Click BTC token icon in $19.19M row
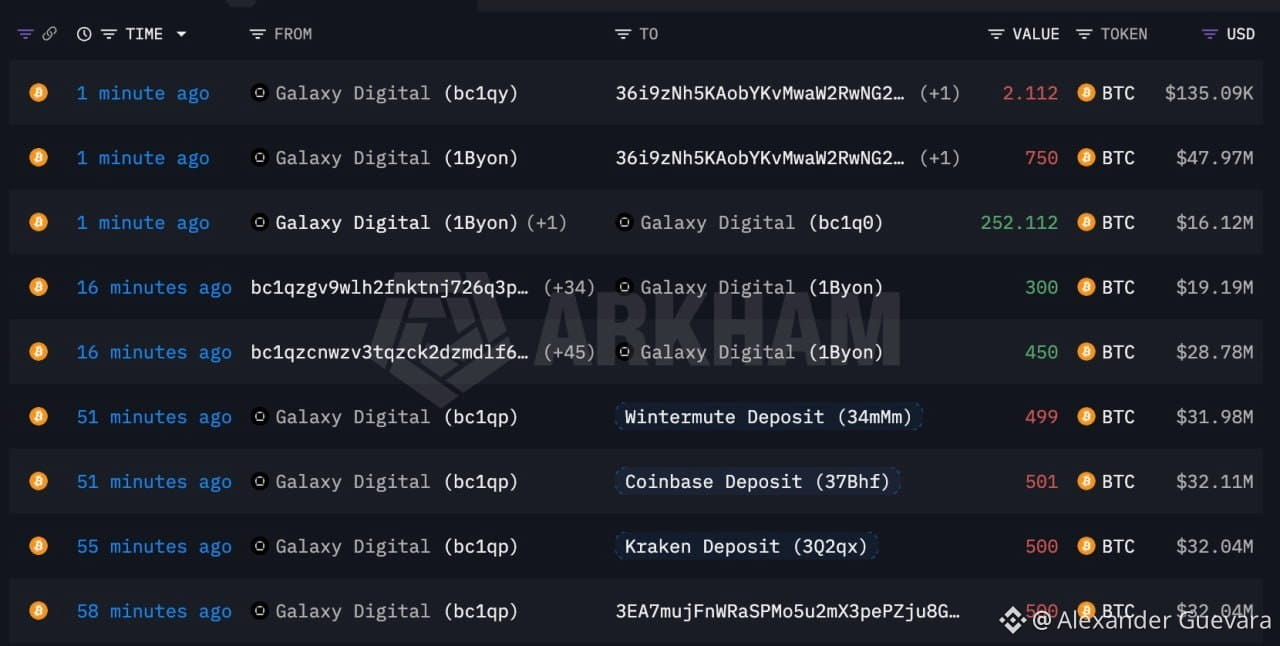1280x646 pixels. coord(1086,287)
